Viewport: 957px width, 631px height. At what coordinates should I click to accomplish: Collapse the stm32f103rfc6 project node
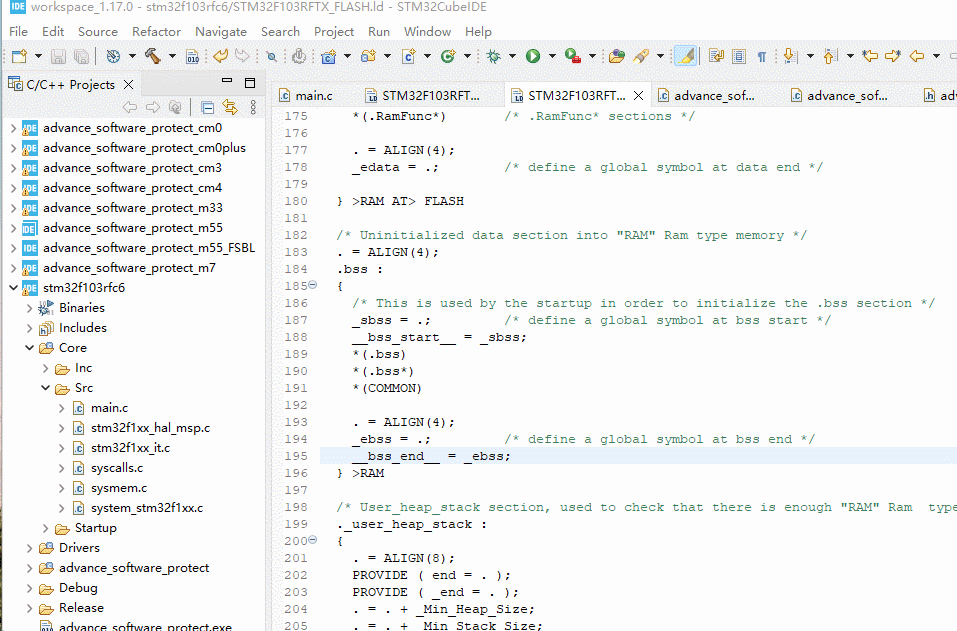point(13,287)
